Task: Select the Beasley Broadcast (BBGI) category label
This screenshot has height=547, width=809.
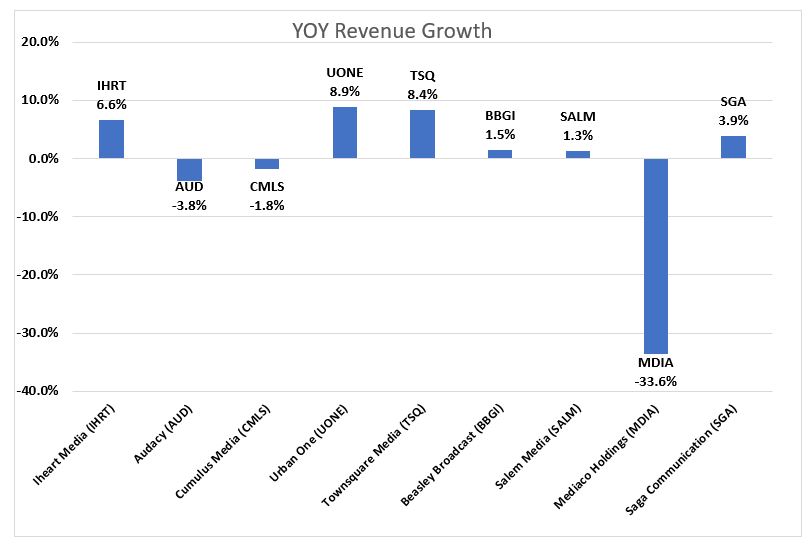Action: pyautogui.click(x=452, y=455)
